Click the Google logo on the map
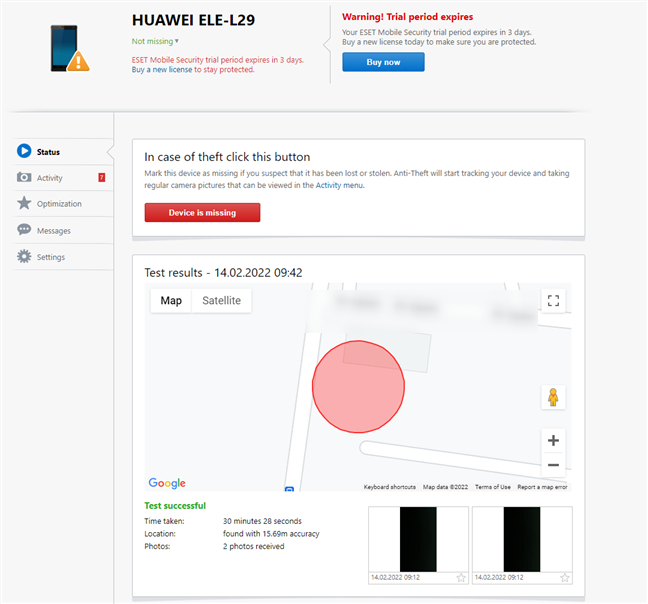Viewport: 648px width, 604px height. coord(167,483)
